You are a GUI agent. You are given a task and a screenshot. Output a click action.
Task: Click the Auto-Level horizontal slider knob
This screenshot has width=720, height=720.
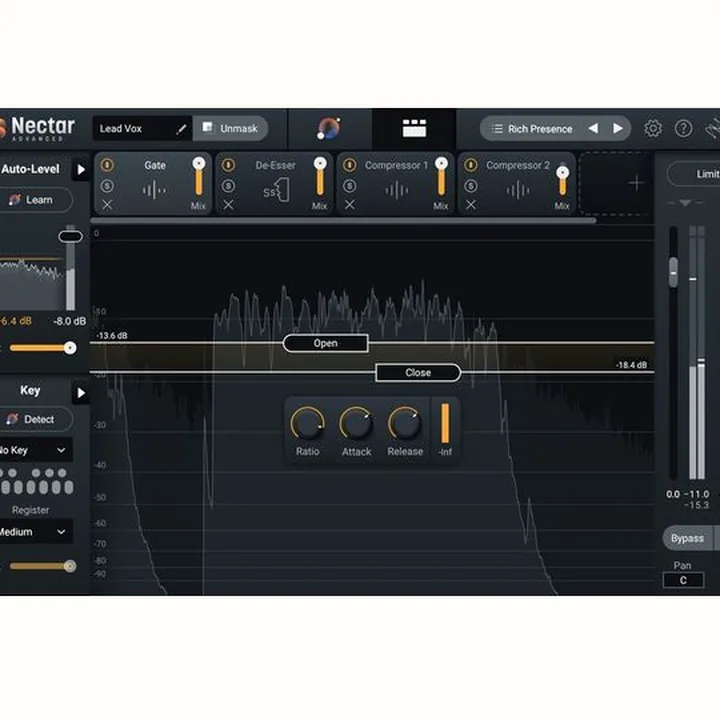[70, 348]
